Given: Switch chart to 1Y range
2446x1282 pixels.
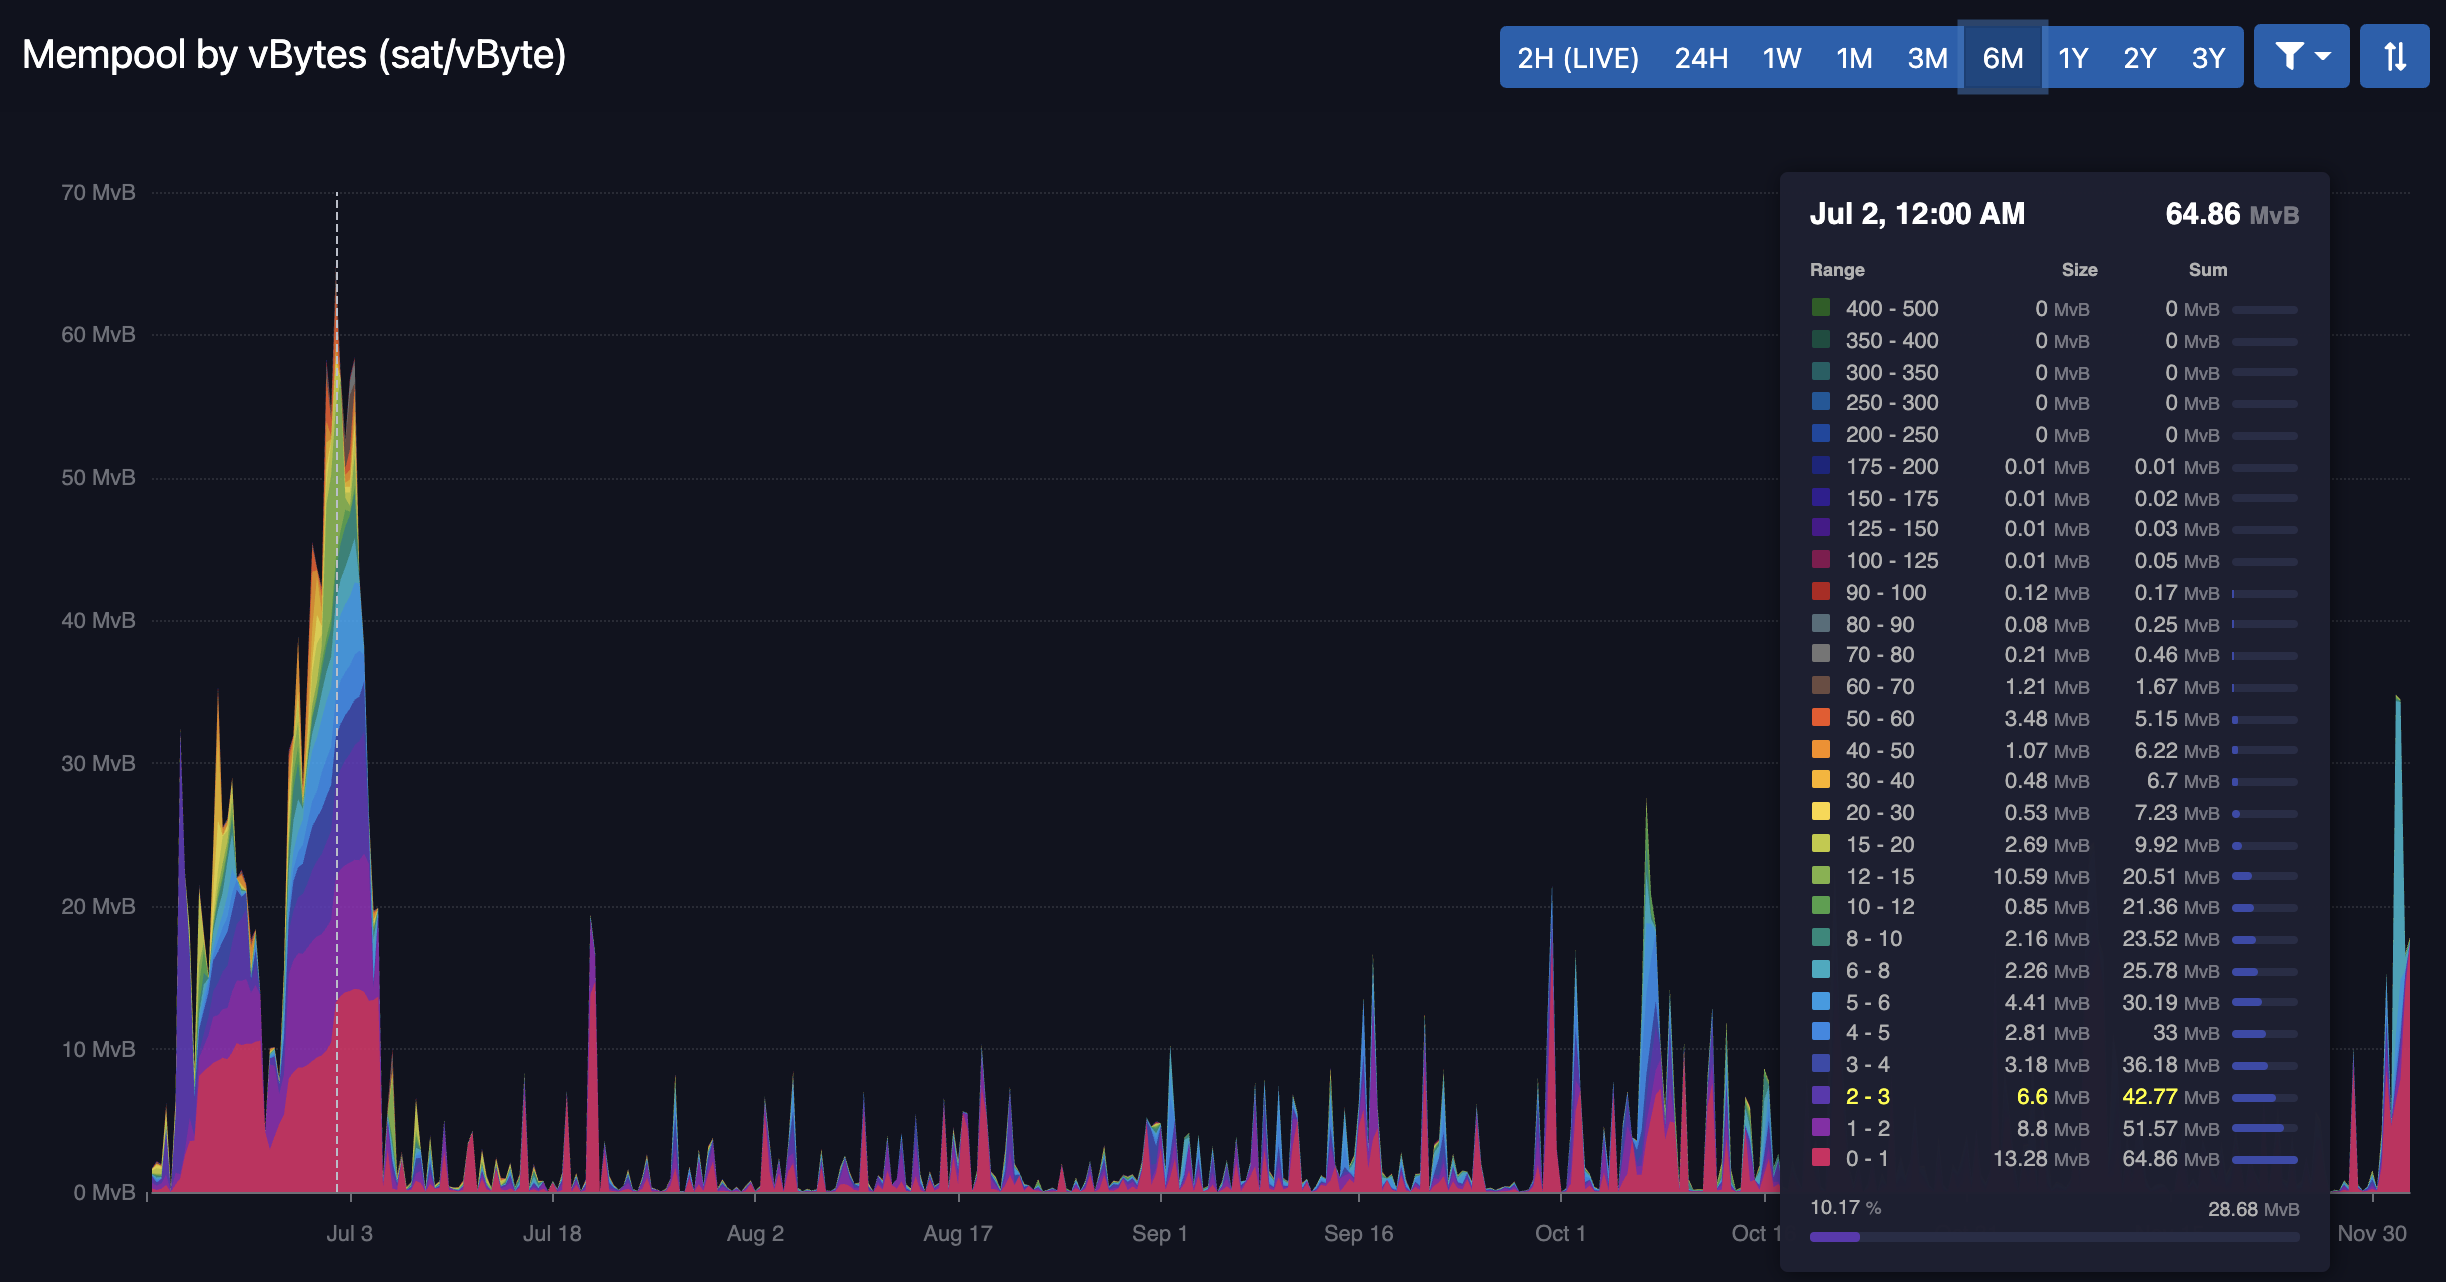Looking at the screenshot, I should [2073, 58].
